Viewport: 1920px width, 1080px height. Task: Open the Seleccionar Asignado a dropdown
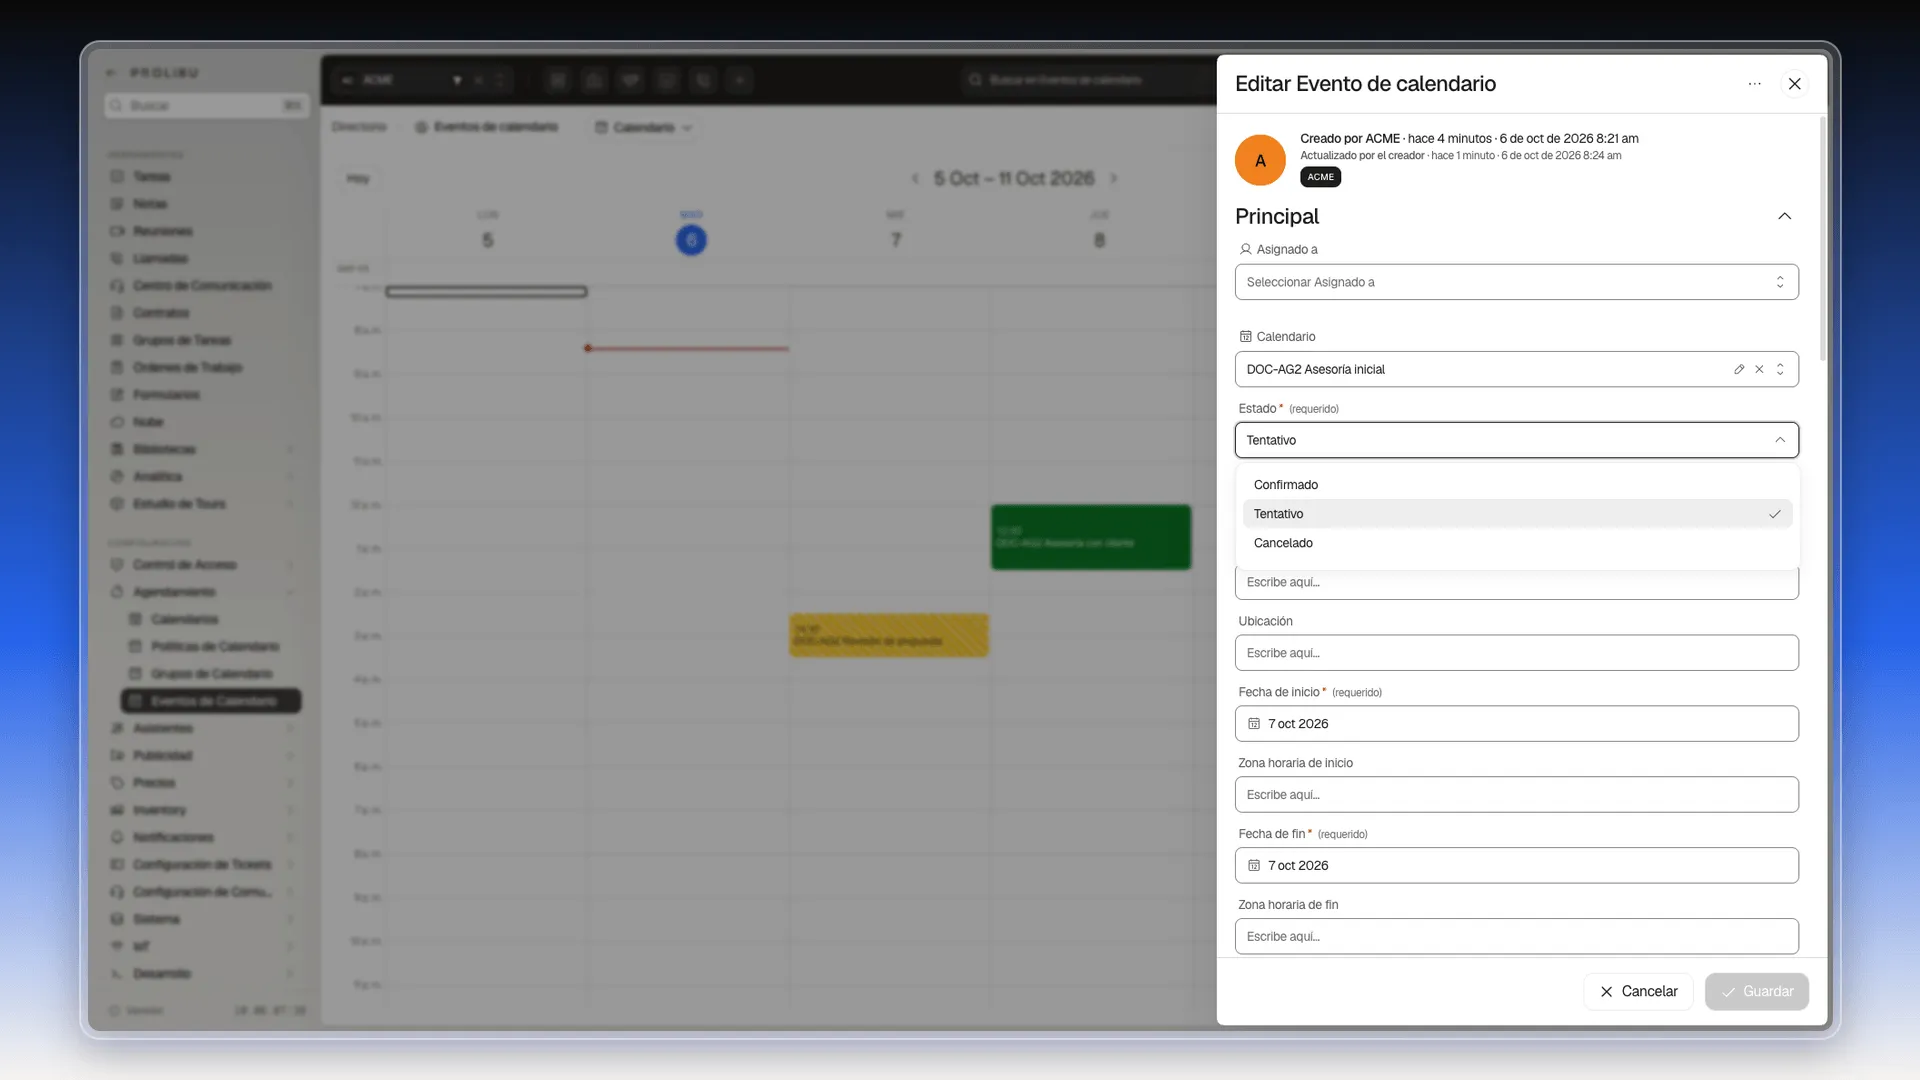pos(1516,282)
